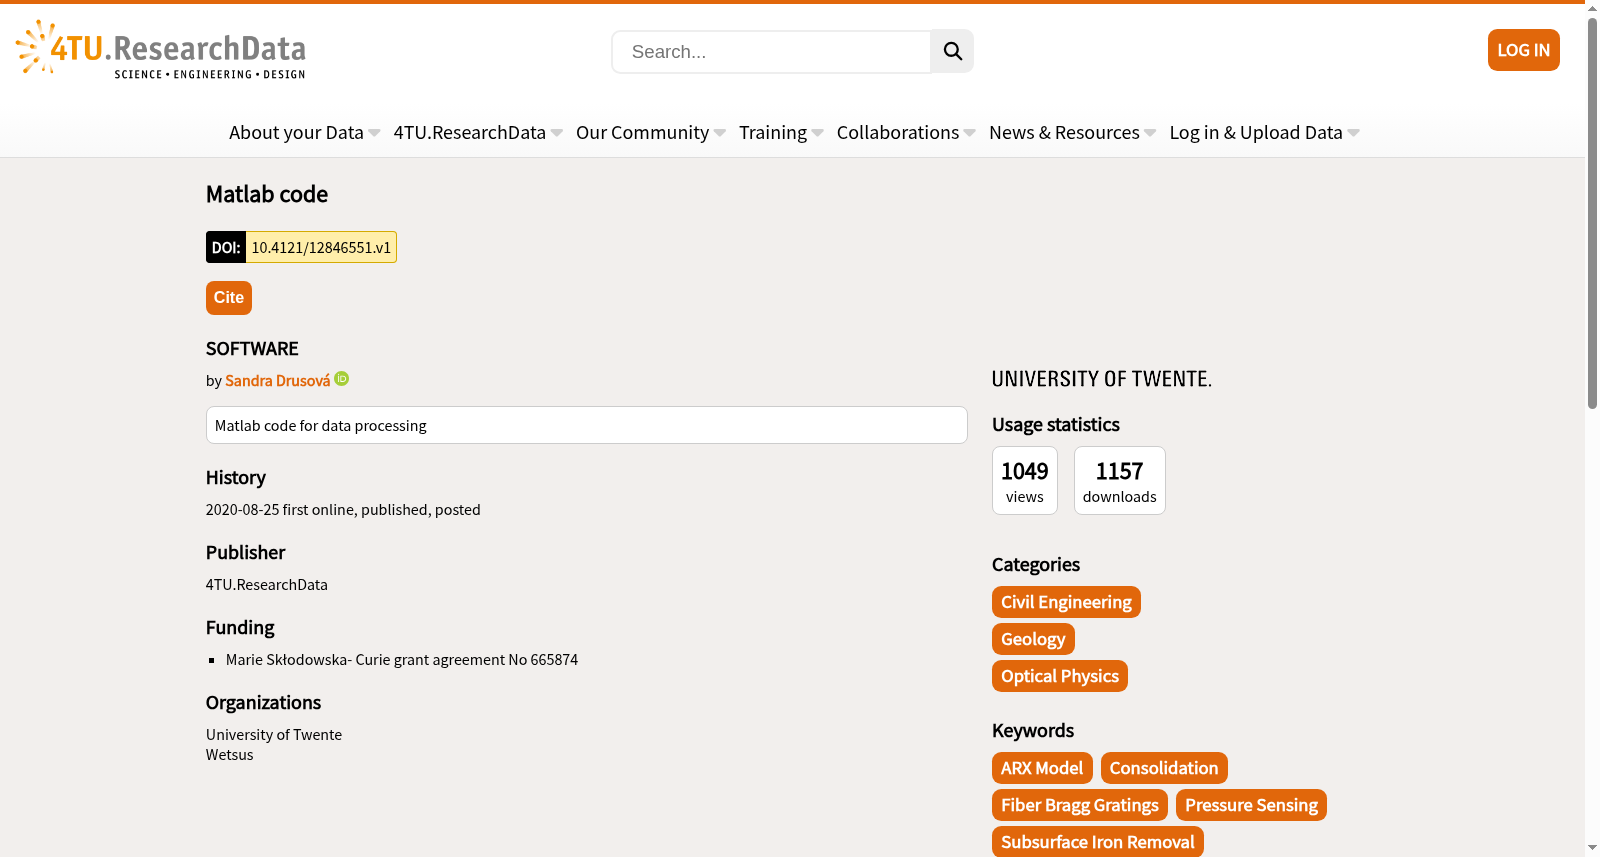
Task: Click the page vertical scrollbar thumb
Action: [x=1592, y=212]
